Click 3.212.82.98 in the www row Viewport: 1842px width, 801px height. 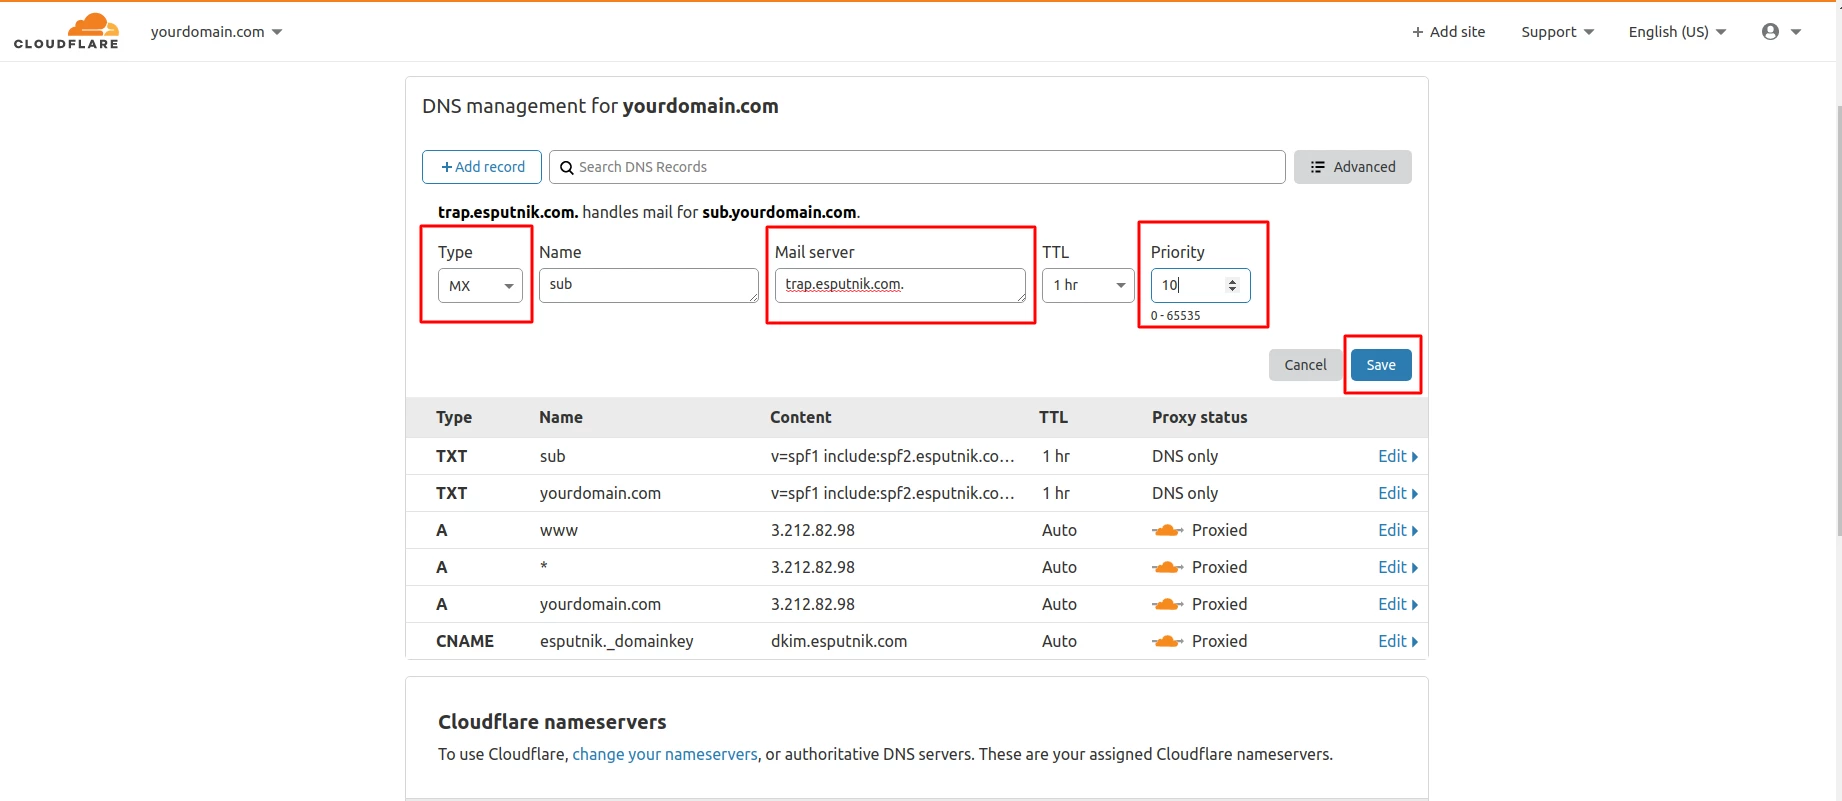click(x=813, y=530)
